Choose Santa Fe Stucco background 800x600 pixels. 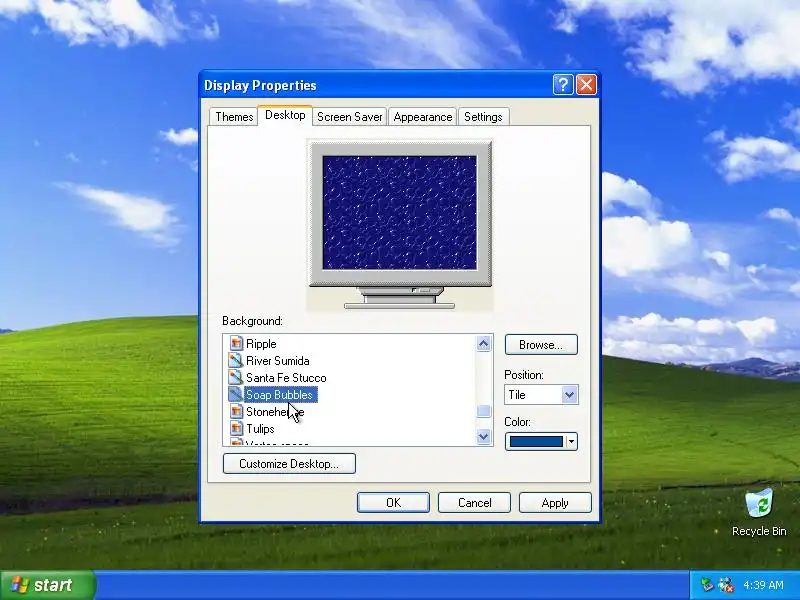pyautogui.click(x=286, y=378)
